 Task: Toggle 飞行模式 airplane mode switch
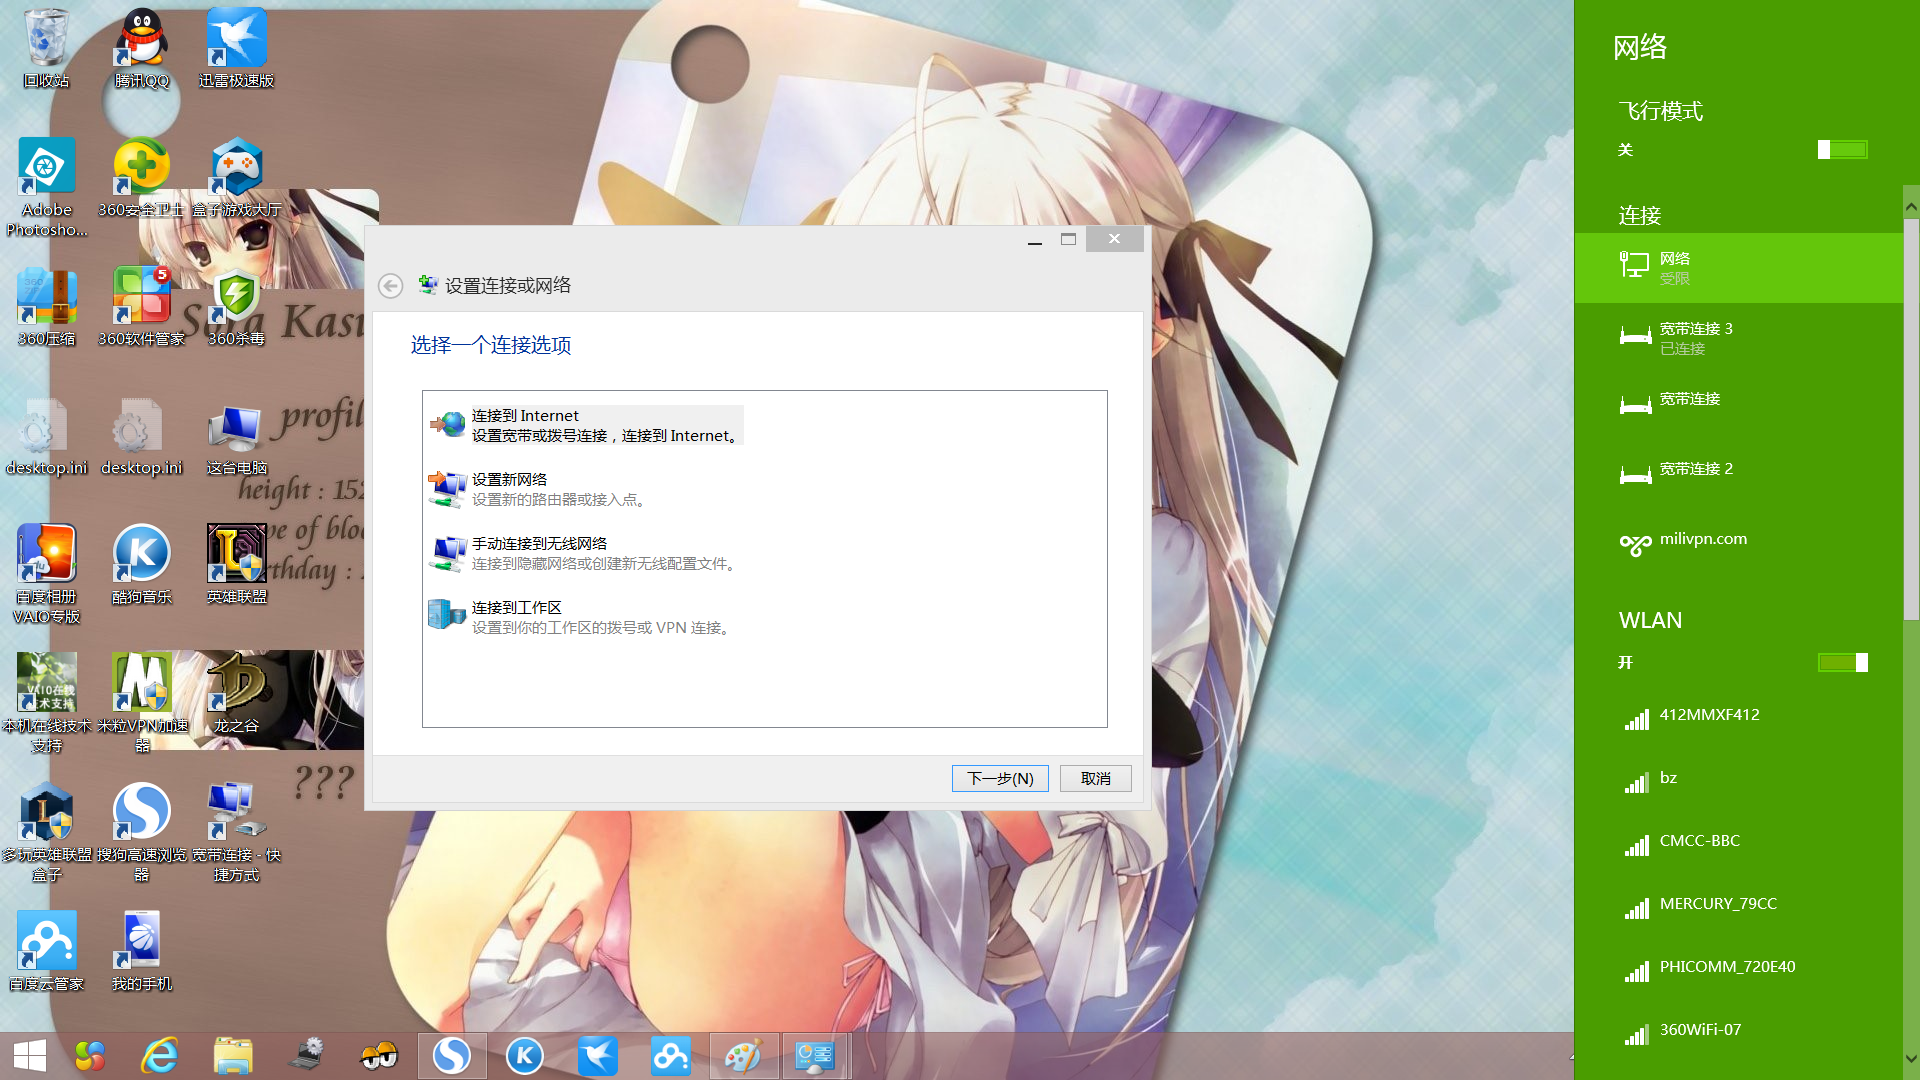pos(1842,149)
